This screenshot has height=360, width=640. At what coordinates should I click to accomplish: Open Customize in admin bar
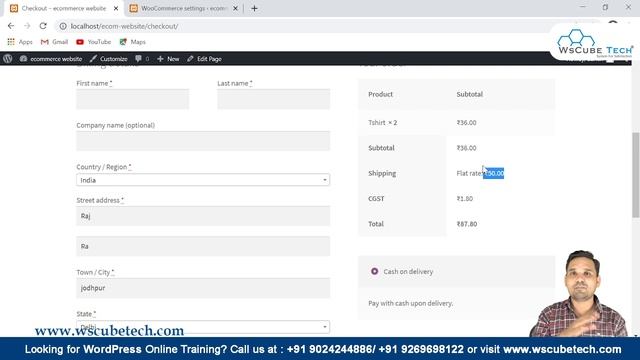pos(109,59)
